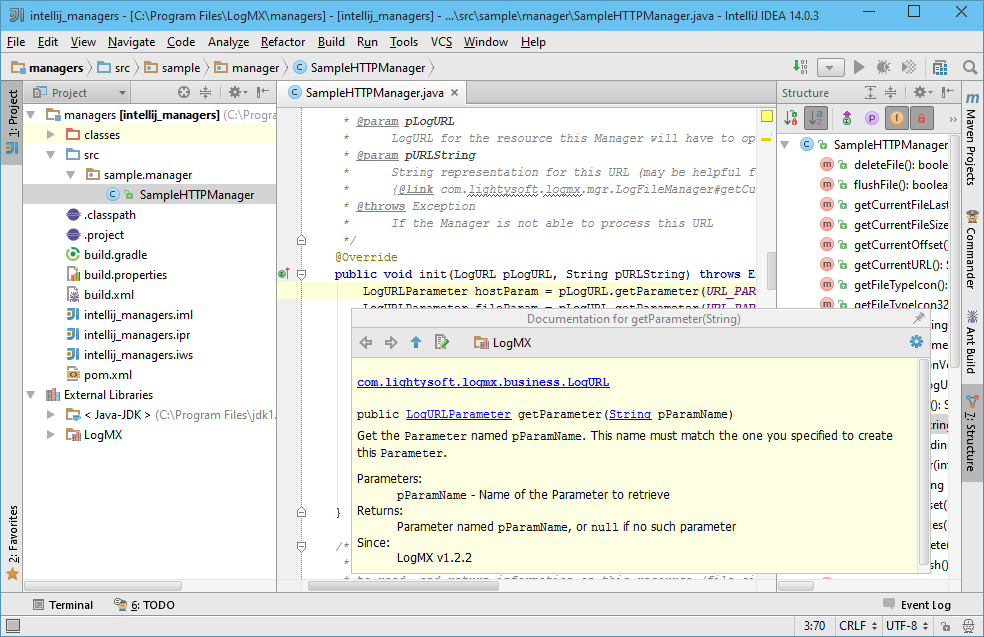Click the Debug bug icon
The image size is (984, 637).
(x=884, y=67)
